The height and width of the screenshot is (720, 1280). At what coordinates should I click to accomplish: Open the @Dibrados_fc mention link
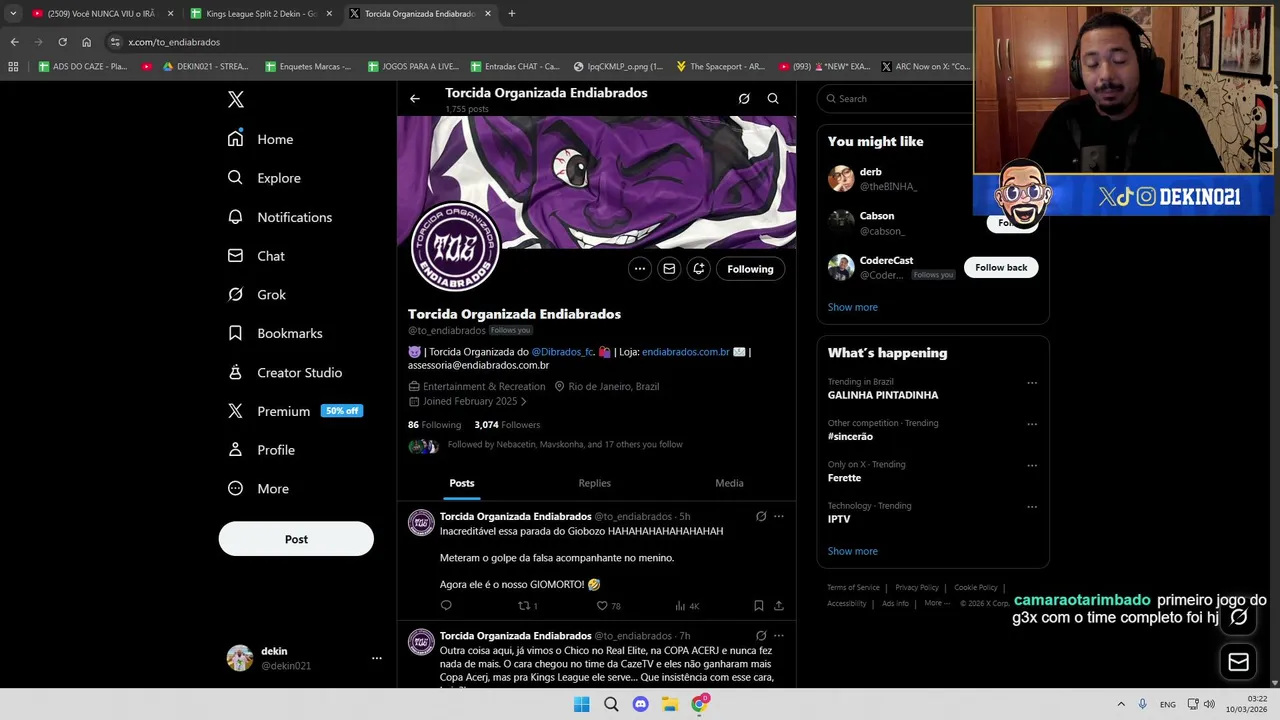click(x=563, y=352)
